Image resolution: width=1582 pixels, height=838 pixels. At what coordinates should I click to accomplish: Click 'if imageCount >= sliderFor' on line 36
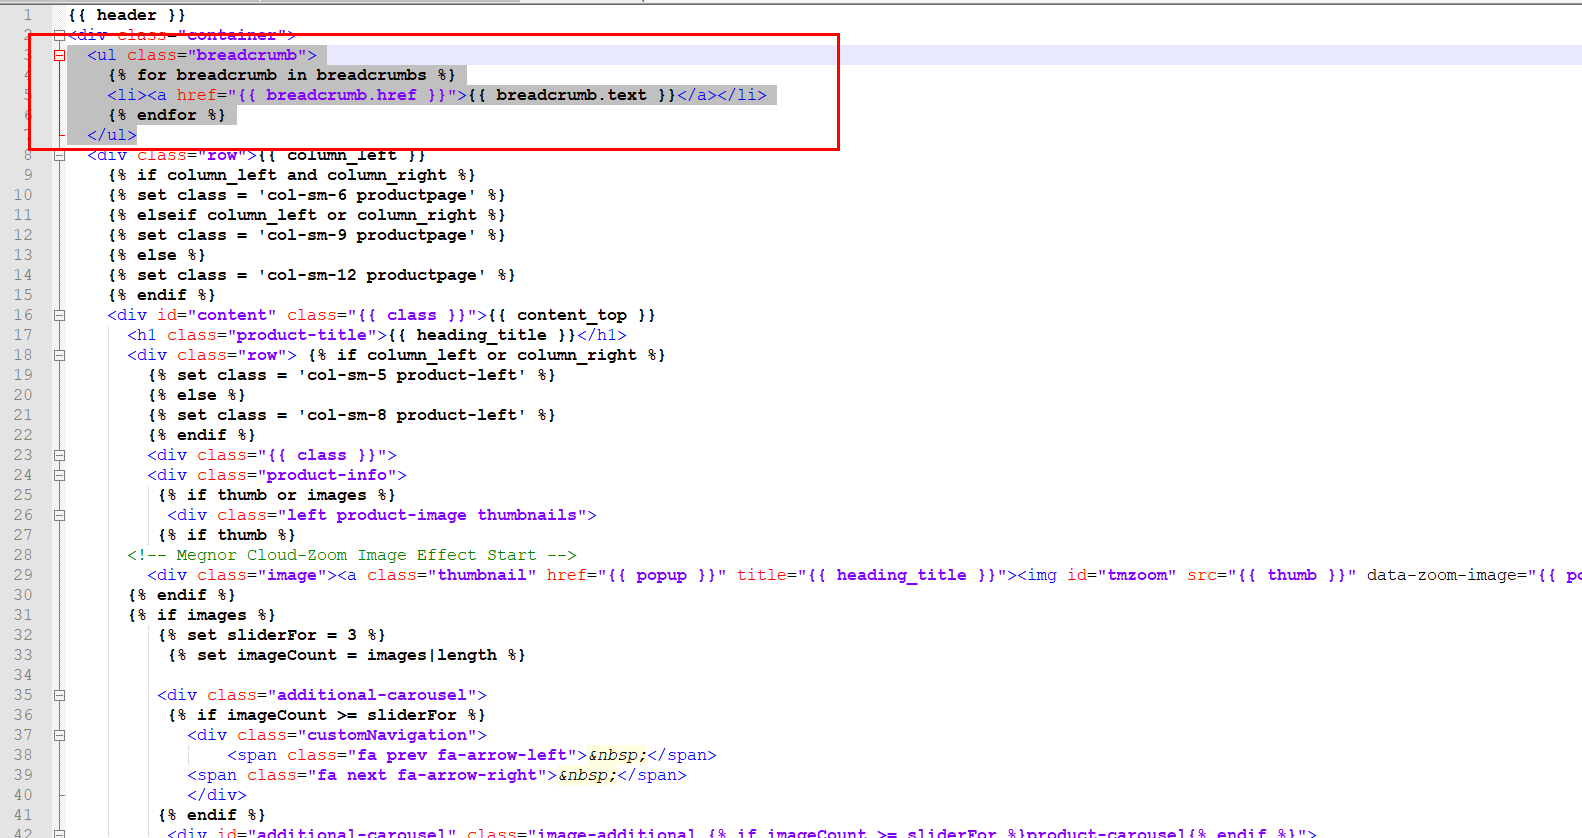click(x=327, y=715)
